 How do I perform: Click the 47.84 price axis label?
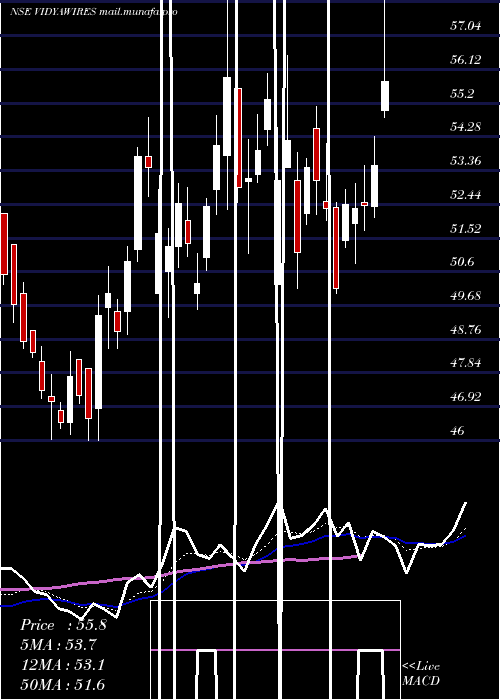coord(466,363)
